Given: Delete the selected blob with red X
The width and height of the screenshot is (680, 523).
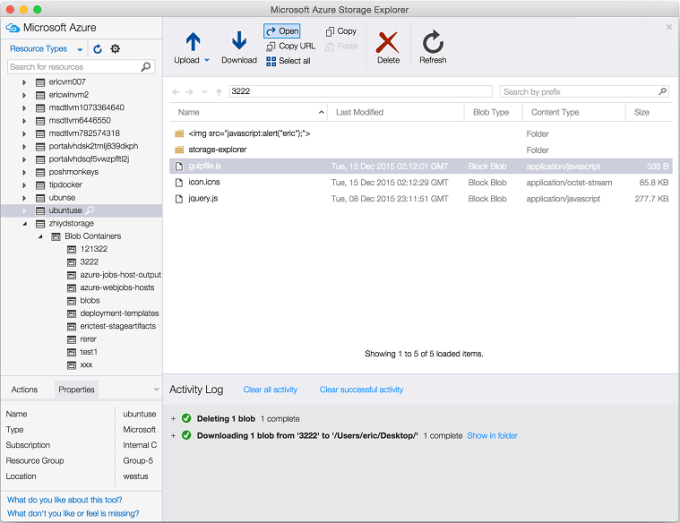Looking at the screenshot, I should coord(388,48).
